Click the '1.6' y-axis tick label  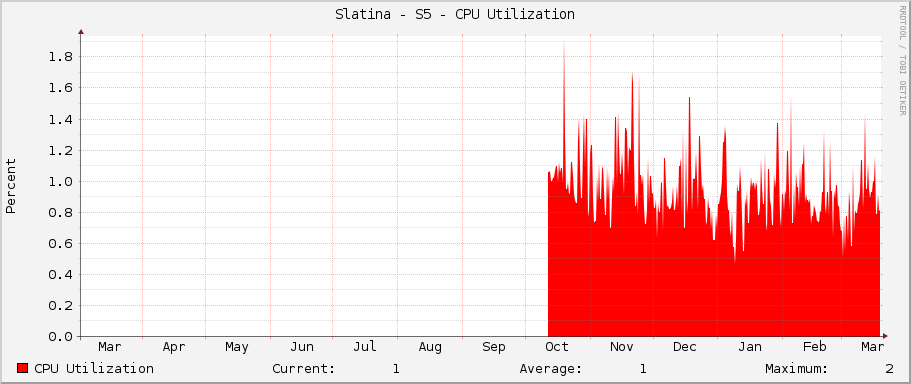(60, 88)
